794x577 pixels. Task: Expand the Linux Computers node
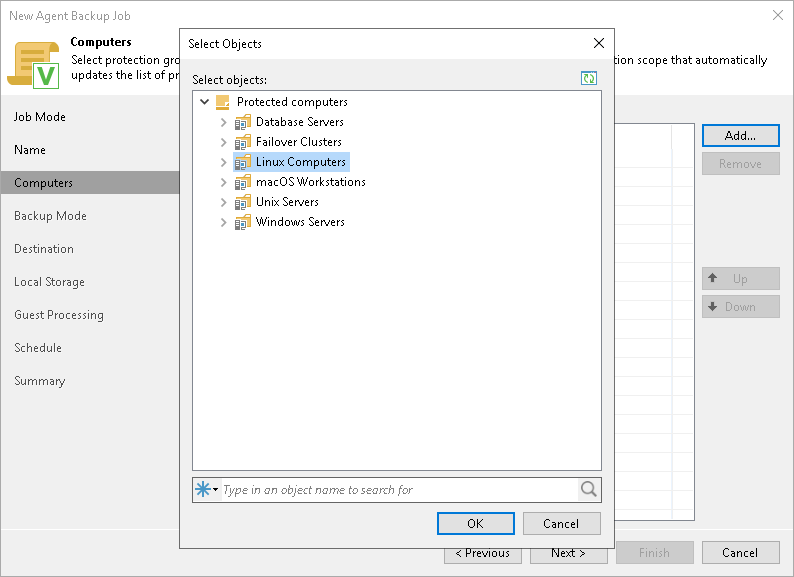pos(223,162)
